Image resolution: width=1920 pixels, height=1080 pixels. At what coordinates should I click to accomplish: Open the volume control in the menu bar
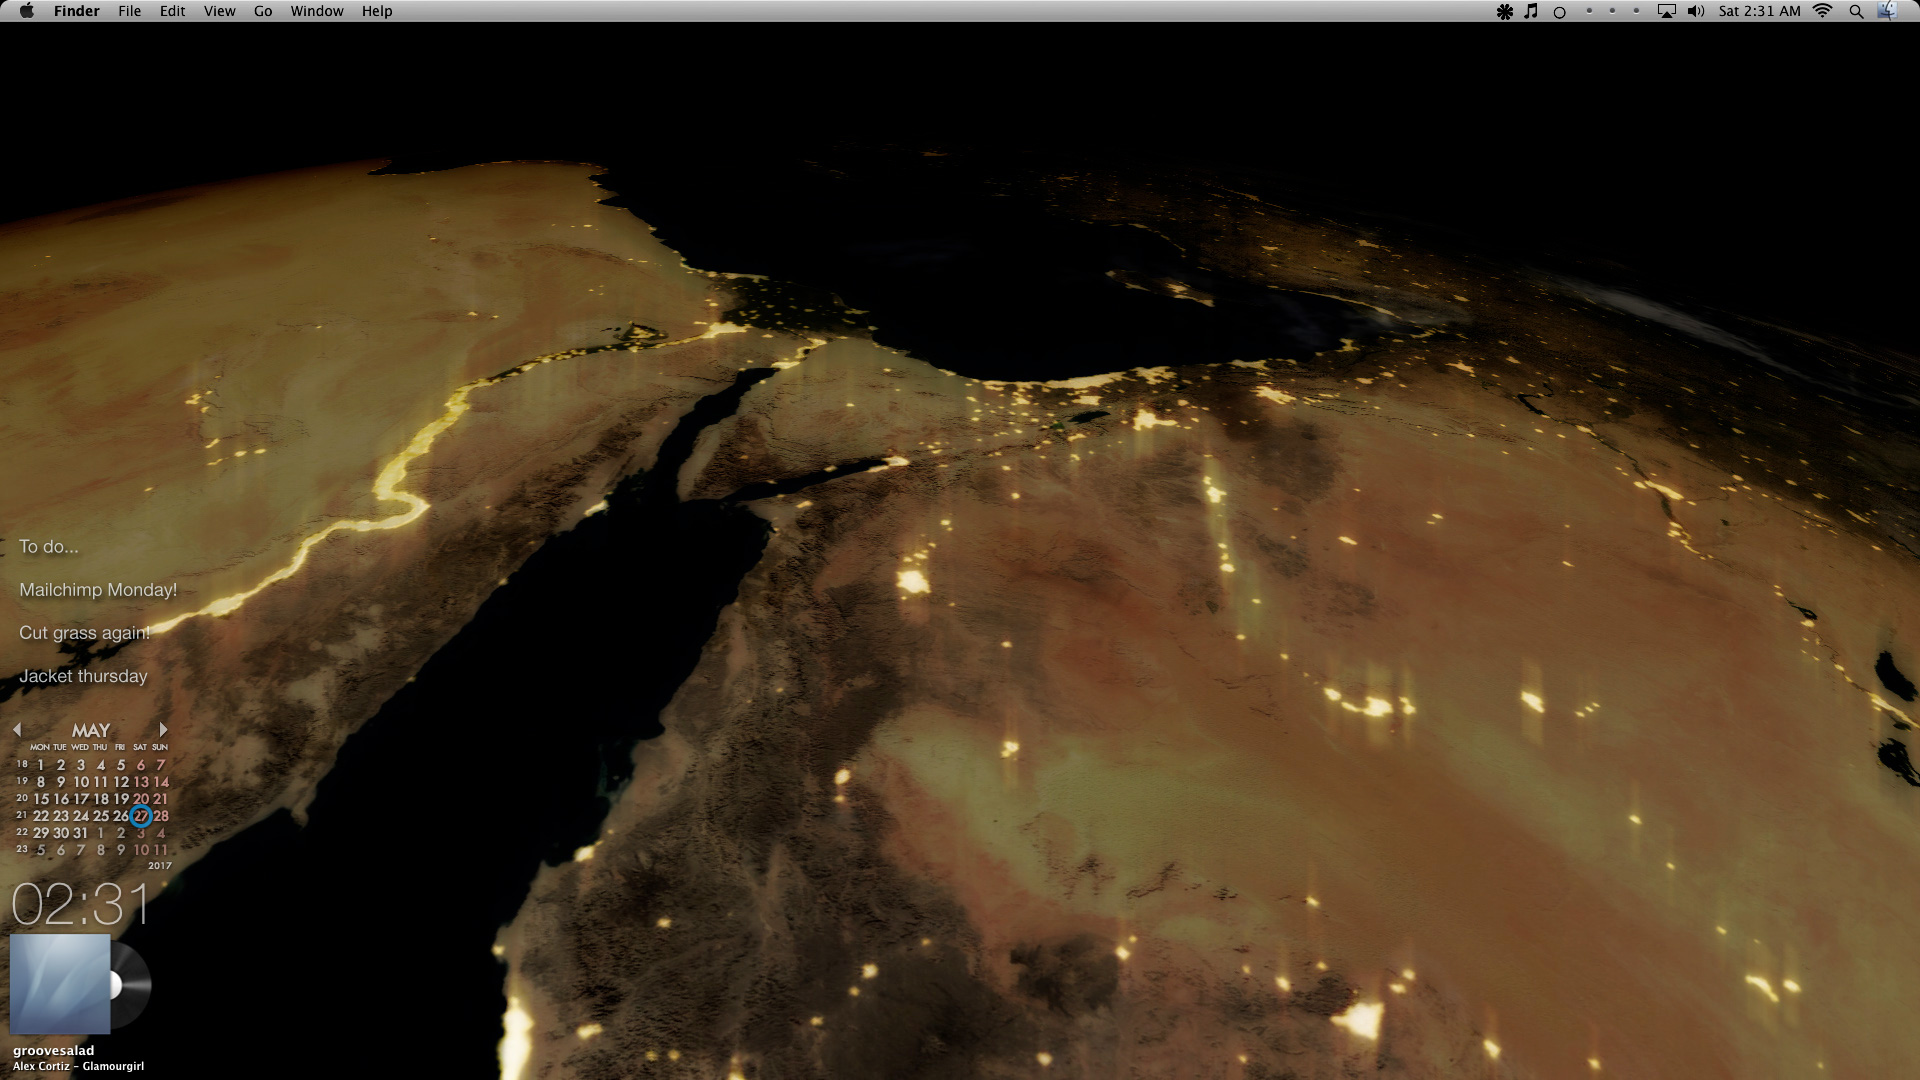1695,11
